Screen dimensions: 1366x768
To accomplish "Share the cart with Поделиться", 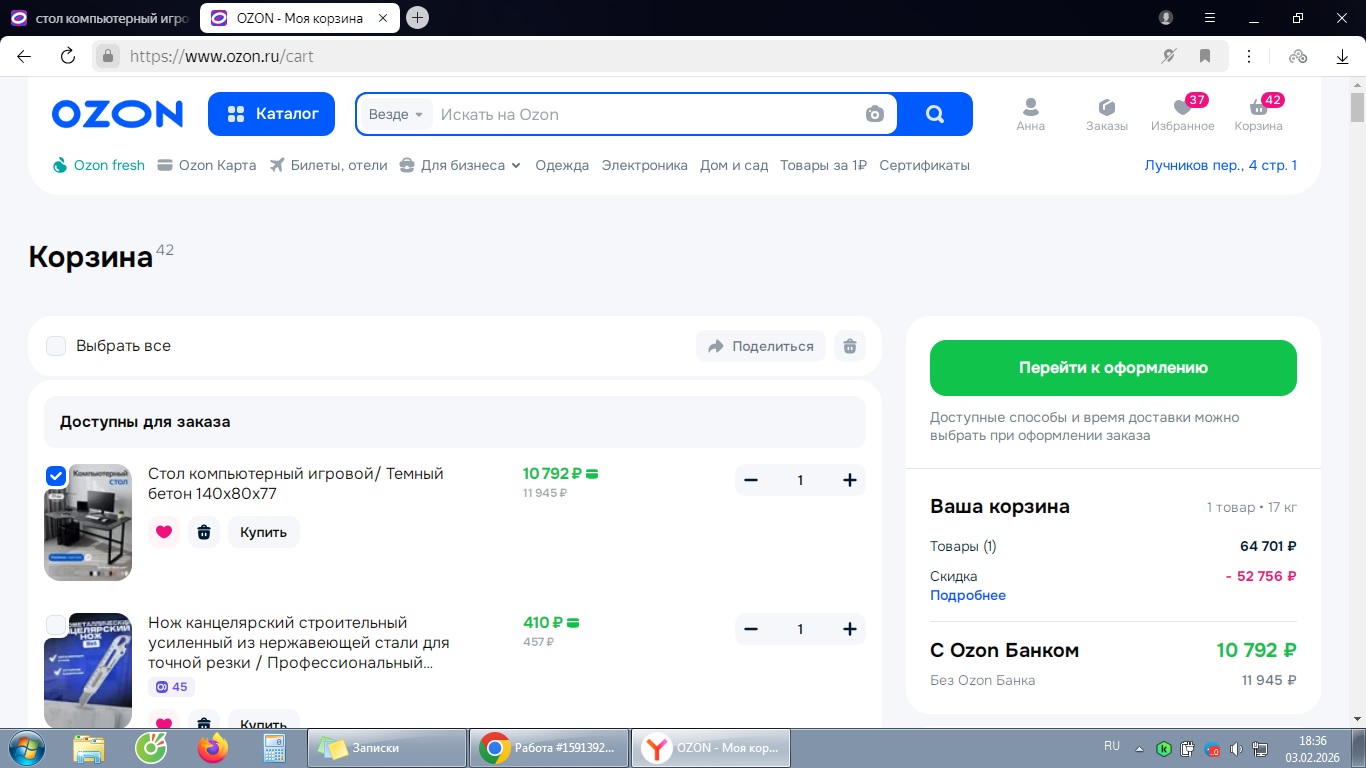I will [x=761, y=346].
